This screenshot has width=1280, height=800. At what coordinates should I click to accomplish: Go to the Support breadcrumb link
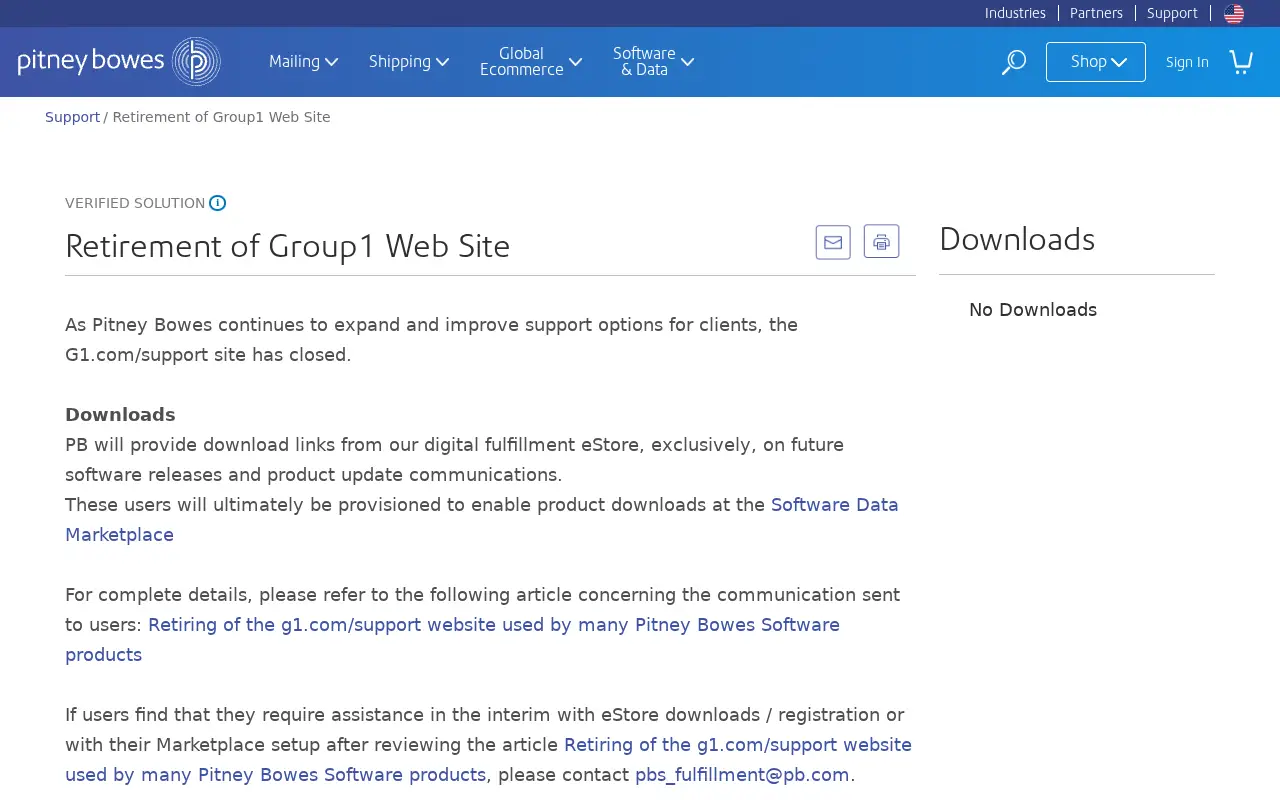(x=72, y=117)
